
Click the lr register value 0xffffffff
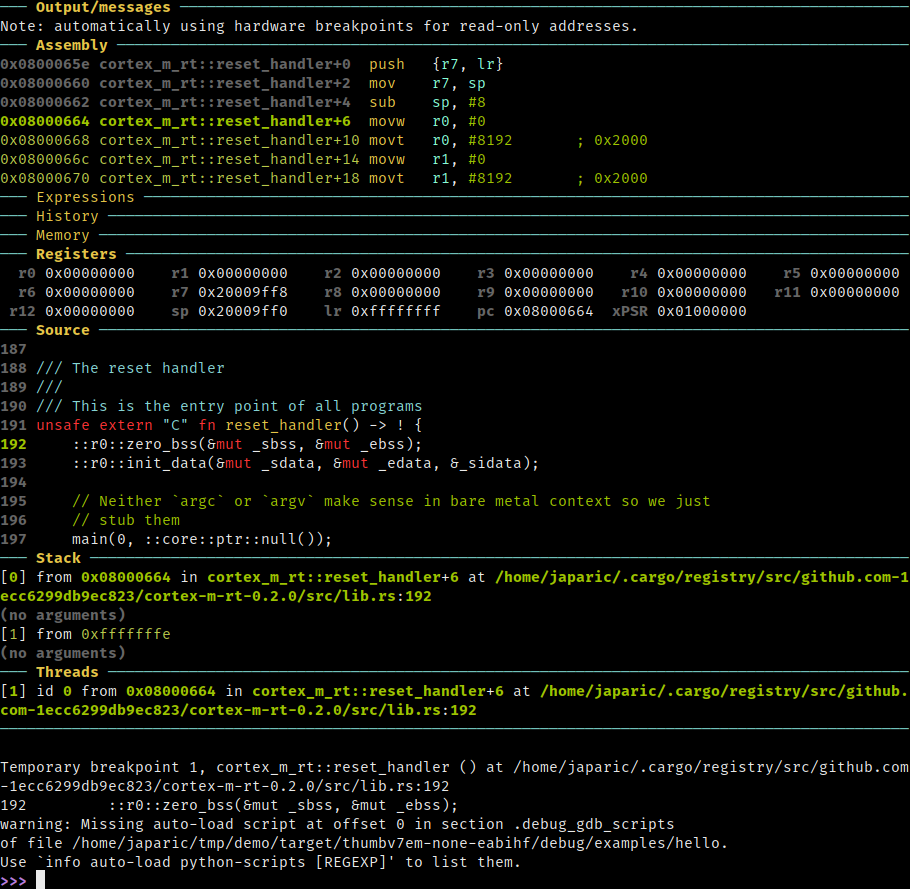pos(395,312)
